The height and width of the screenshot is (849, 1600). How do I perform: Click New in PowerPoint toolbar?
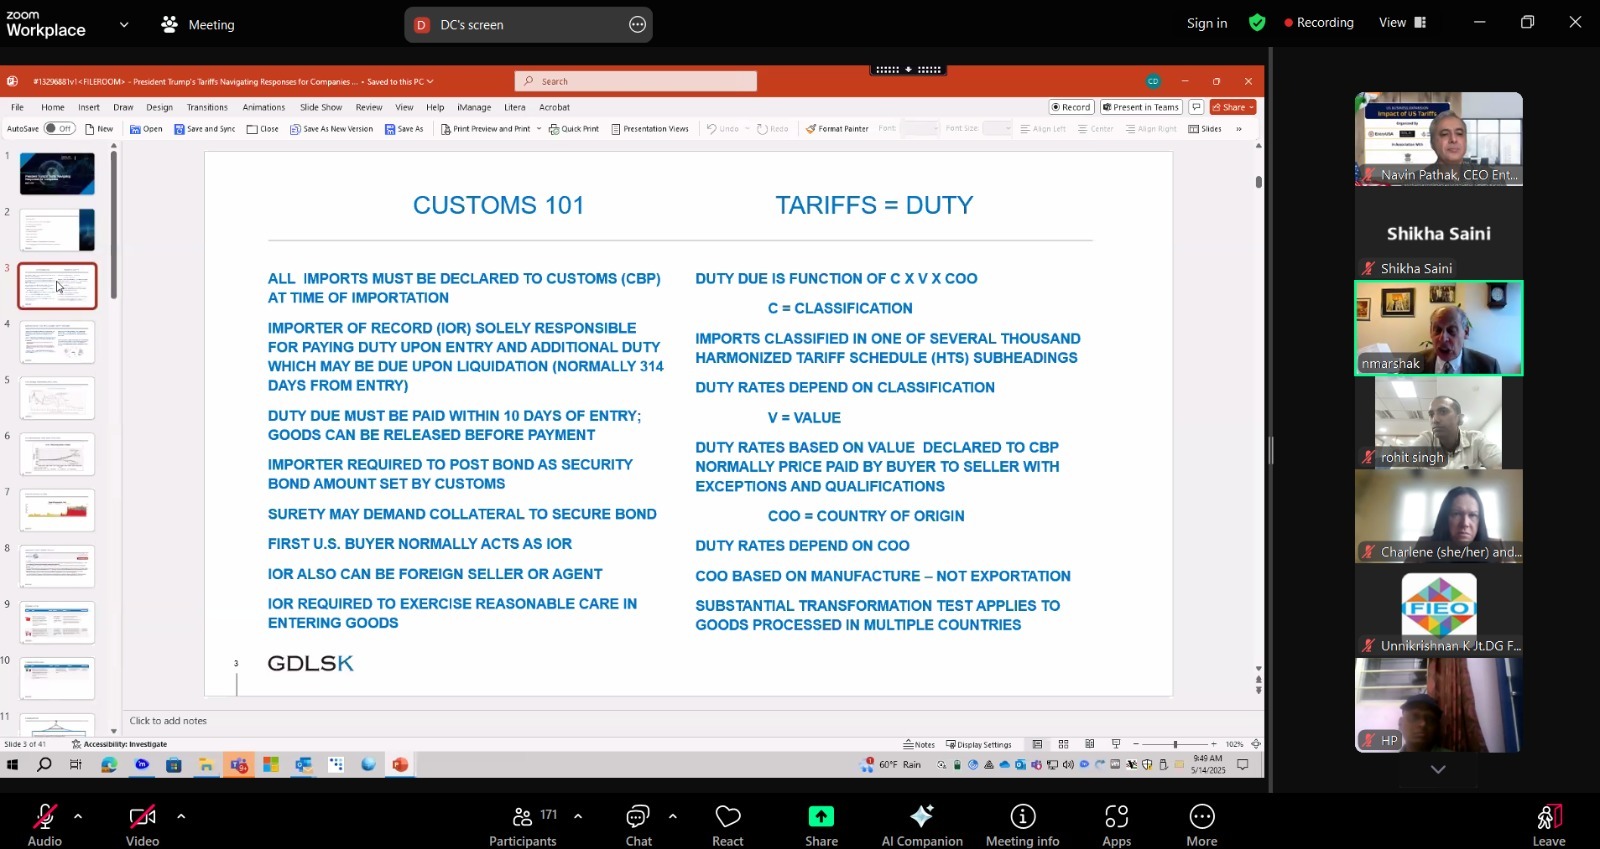click(99, 129)
